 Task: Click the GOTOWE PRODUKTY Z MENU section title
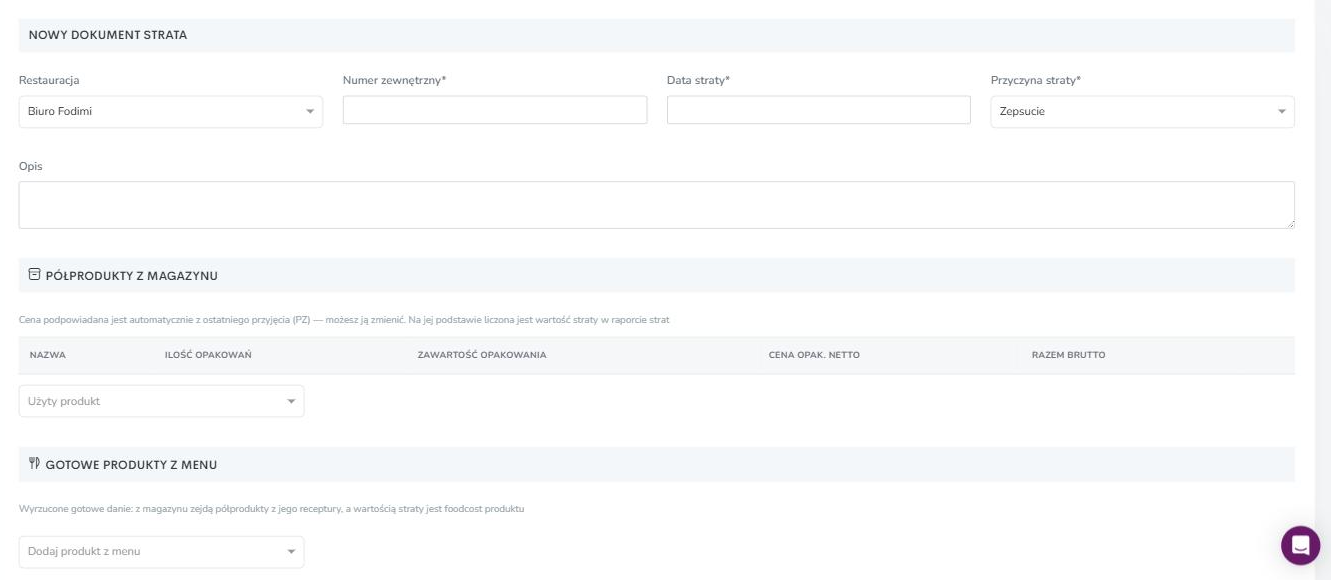point(131,465)
